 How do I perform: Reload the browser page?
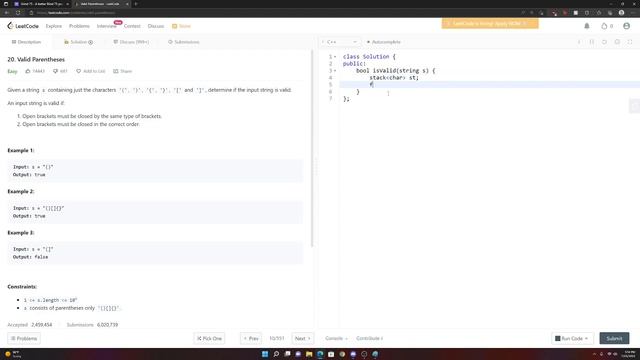[x=18, y=13]
